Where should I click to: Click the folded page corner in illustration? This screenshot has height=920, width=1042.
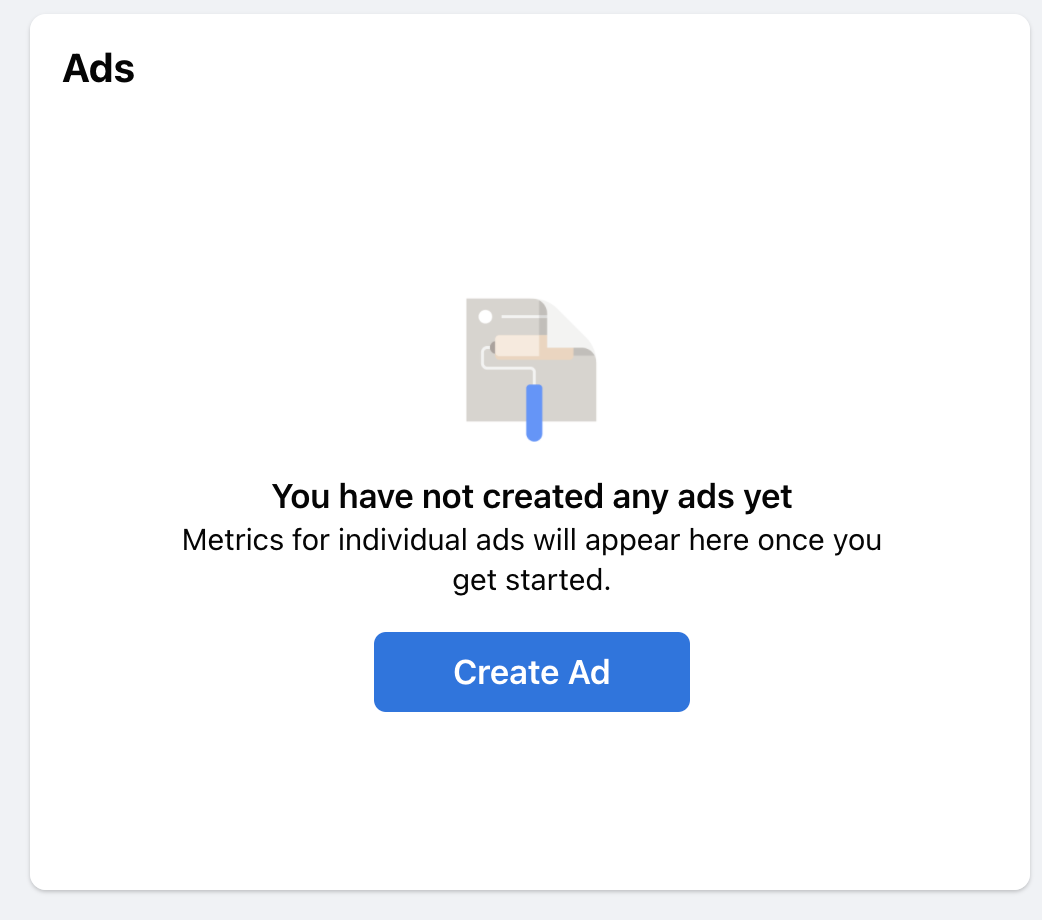pyautogui.click(x=570, y=324)
